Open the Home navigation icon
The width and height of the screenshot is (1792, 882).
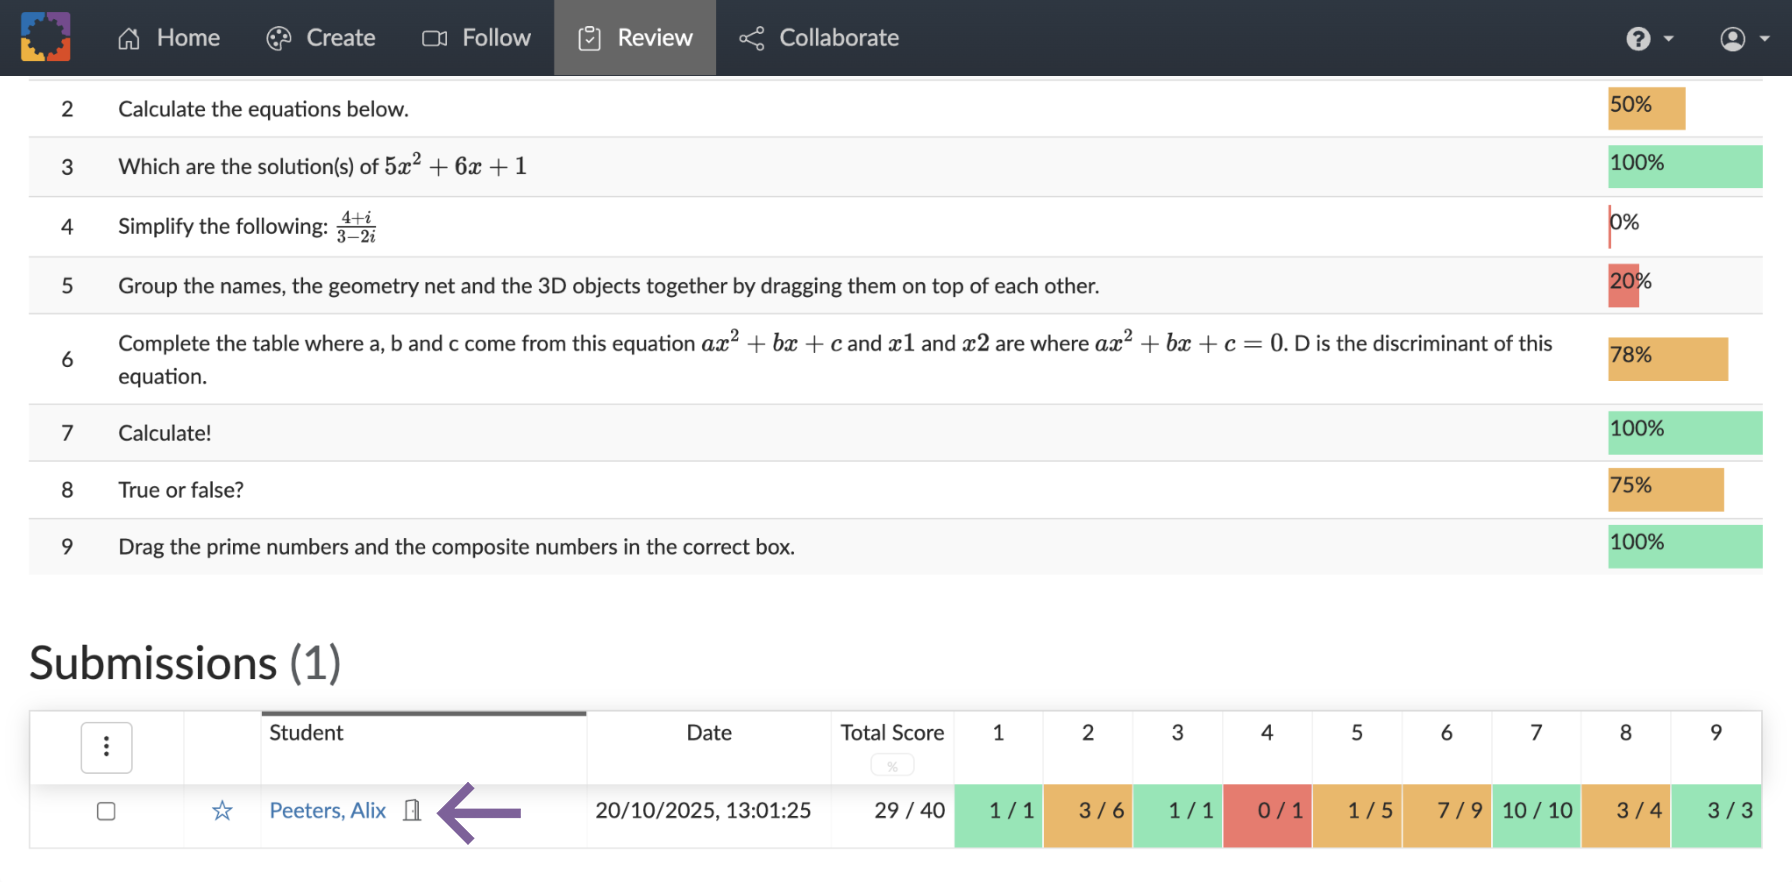point(128,37)
